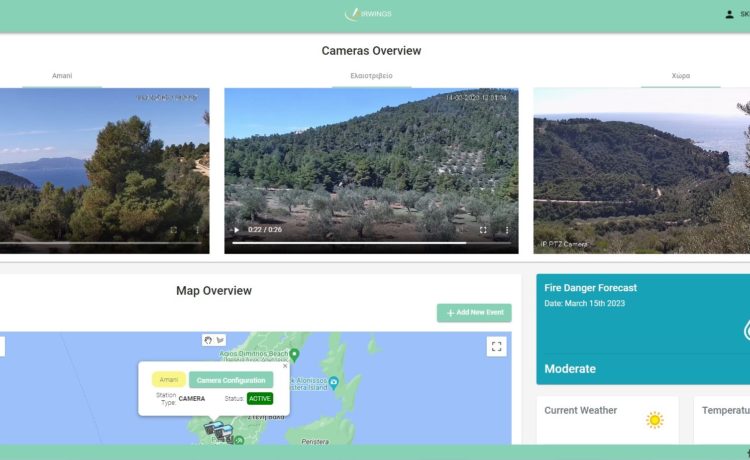
Task: Select the Ελαιοτριβείο camera tab
Action: click(372, 76)
